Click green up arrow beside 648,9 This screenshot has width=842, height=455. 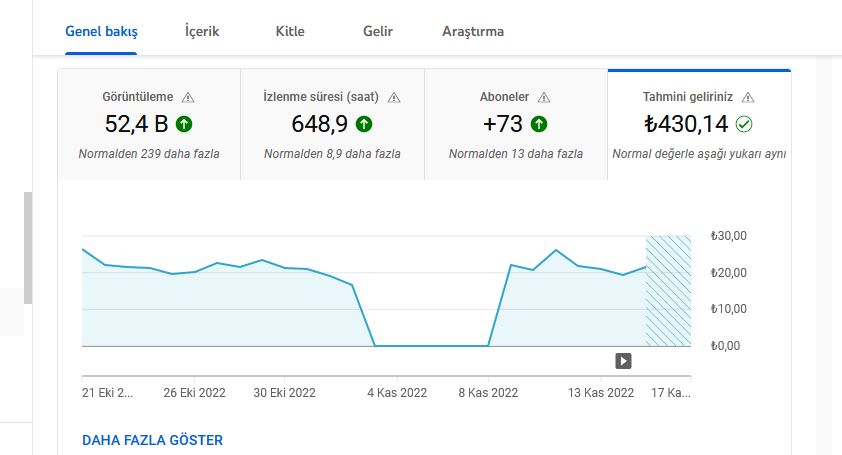tap(364, 124)
